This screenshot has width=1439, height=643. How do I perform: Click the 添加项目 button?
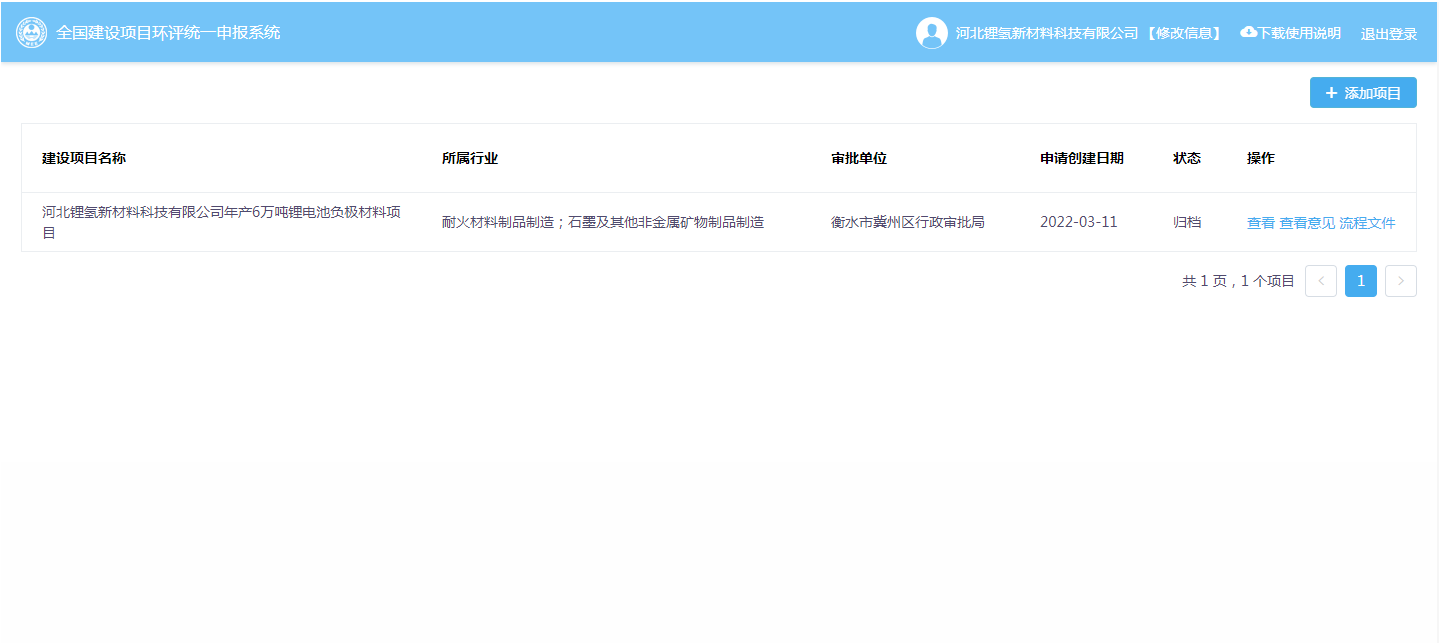1363,93
